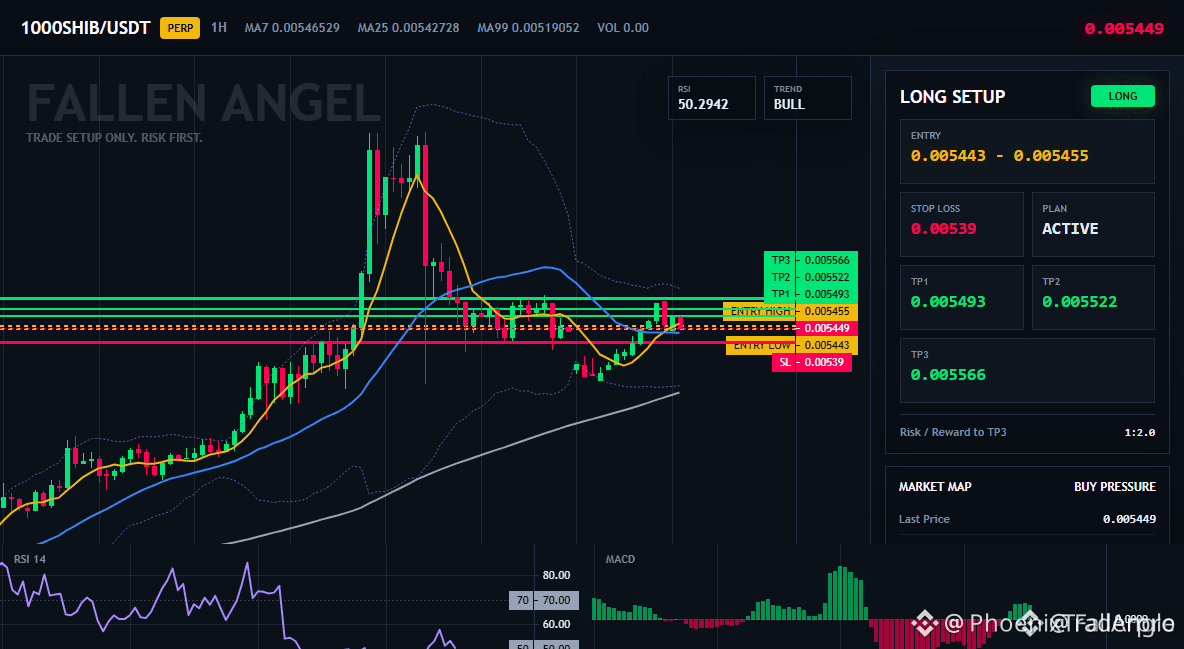The image size is (1184, 649).
Task: Click the TP3 0.005566 card
Action: point(1027,370)
